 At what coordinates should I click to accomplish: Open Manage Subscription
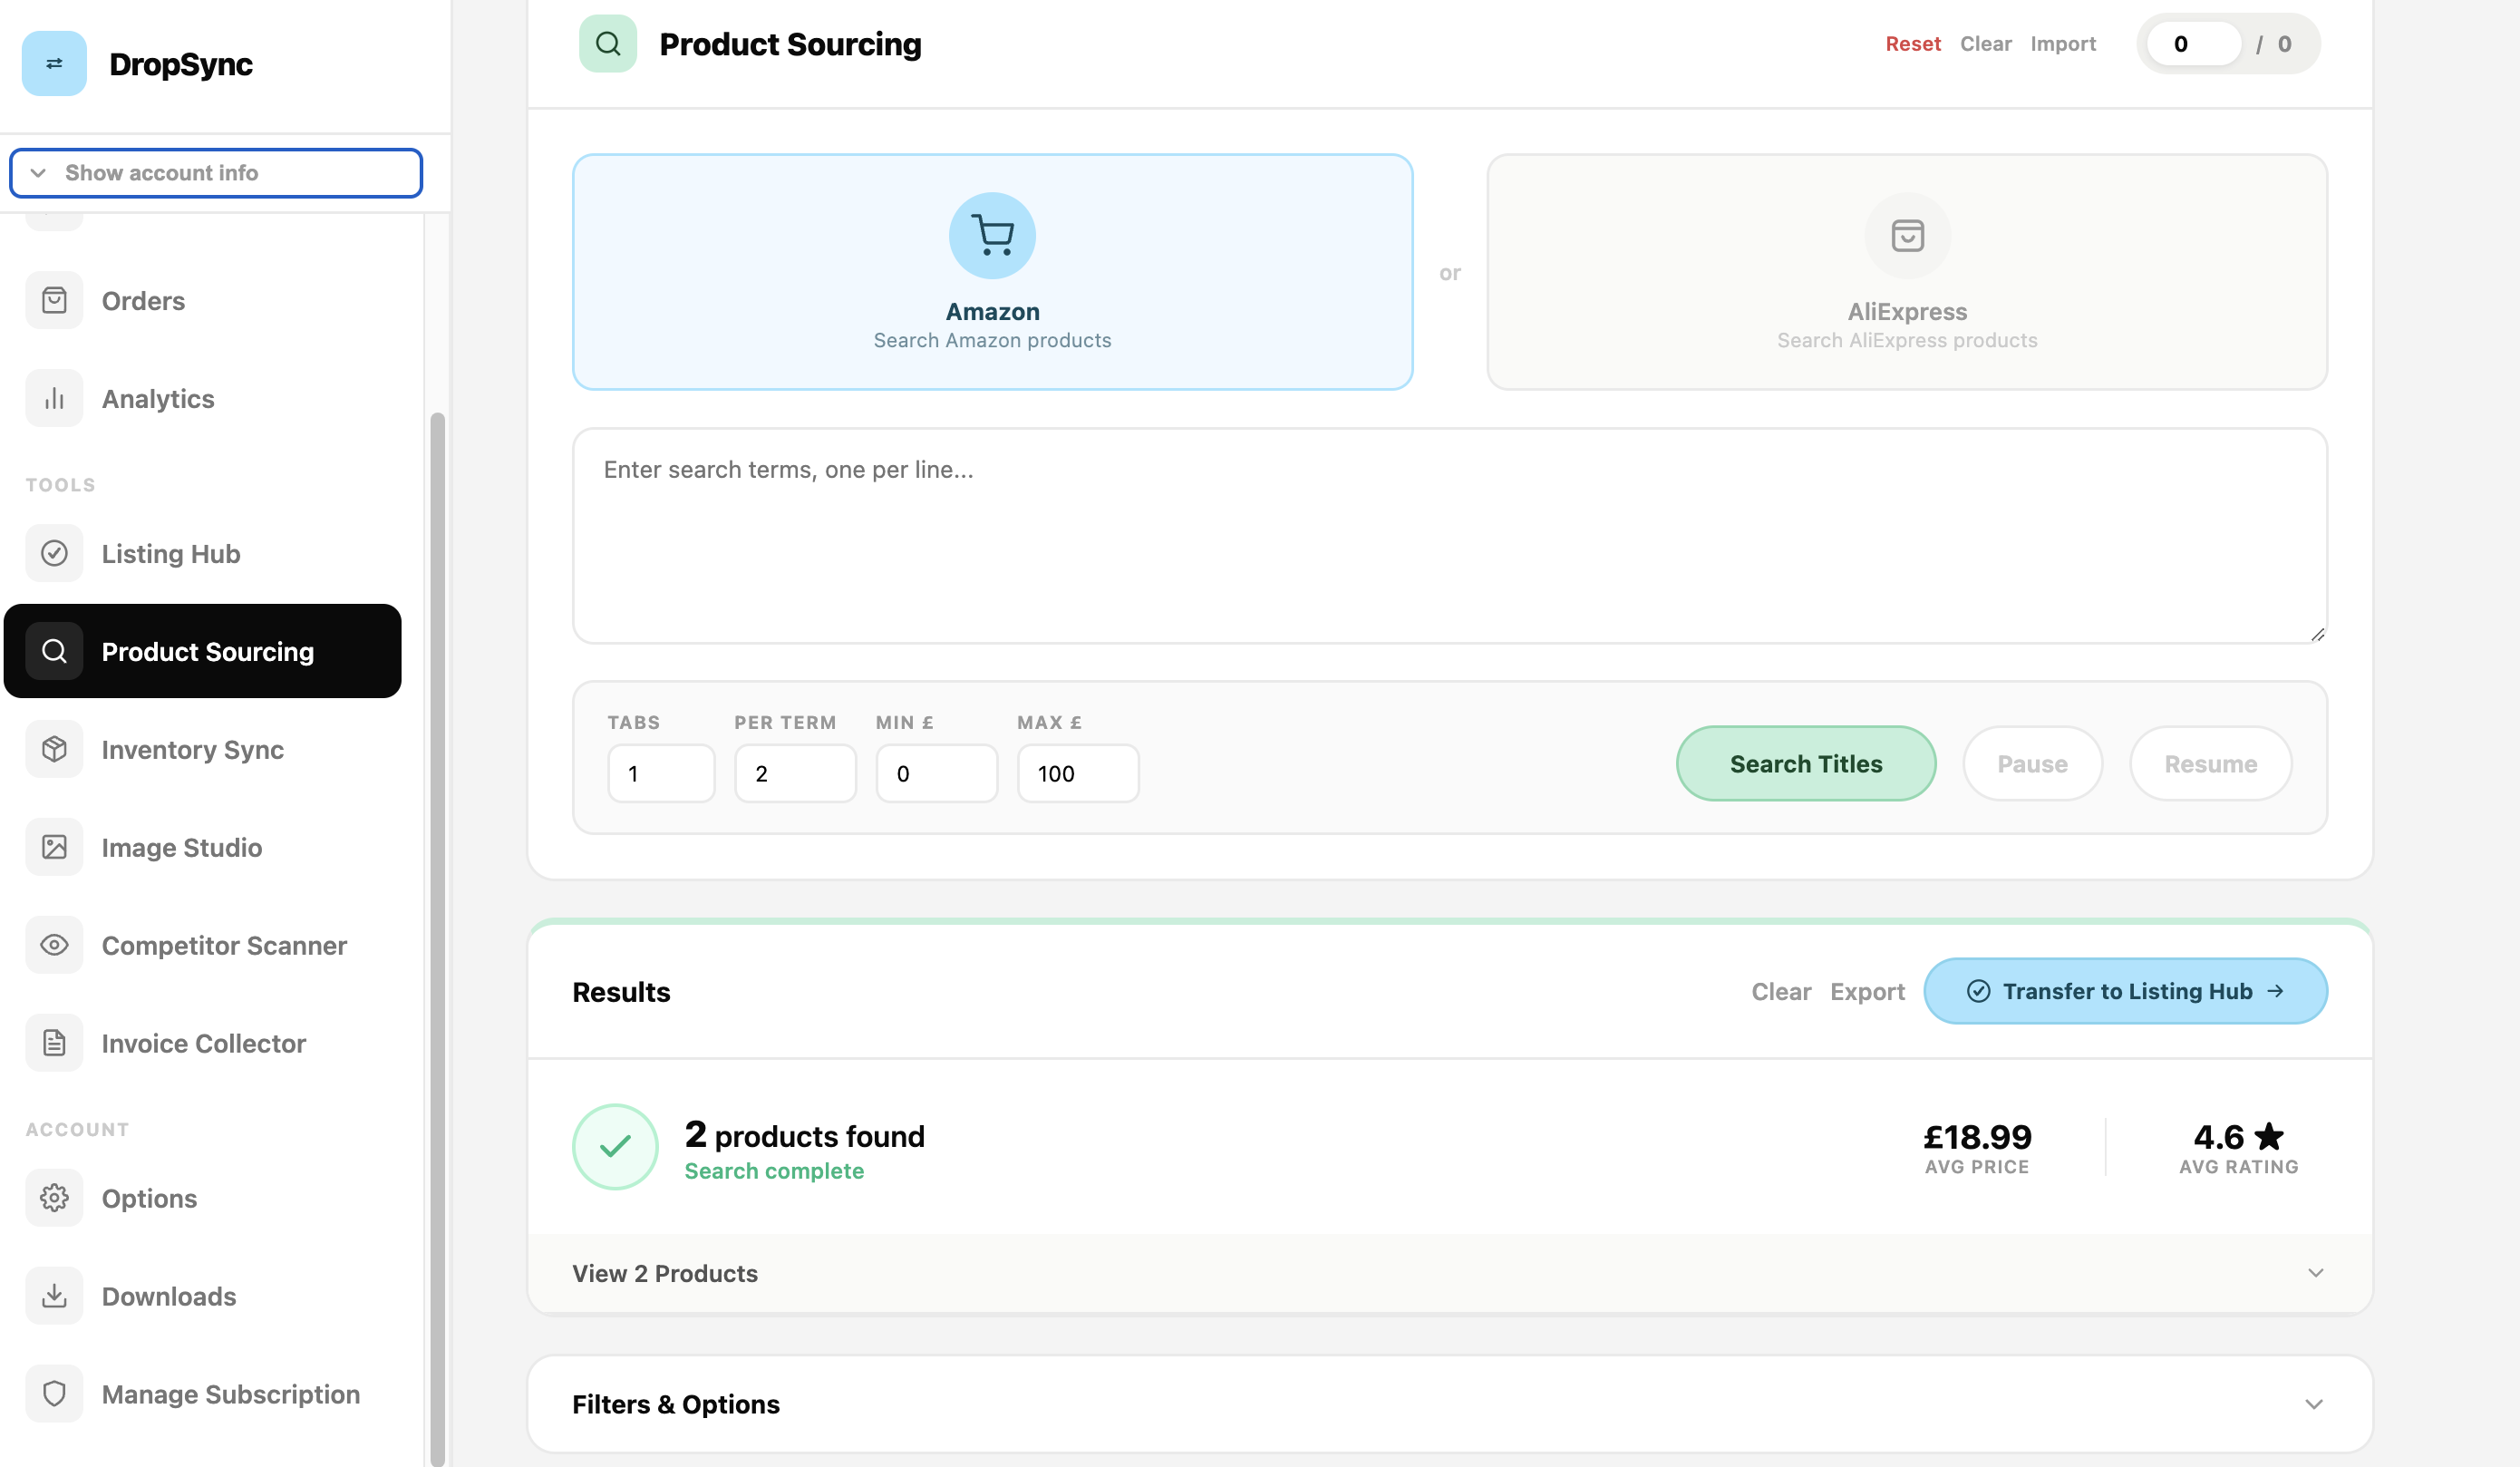tap(203, 1394)
